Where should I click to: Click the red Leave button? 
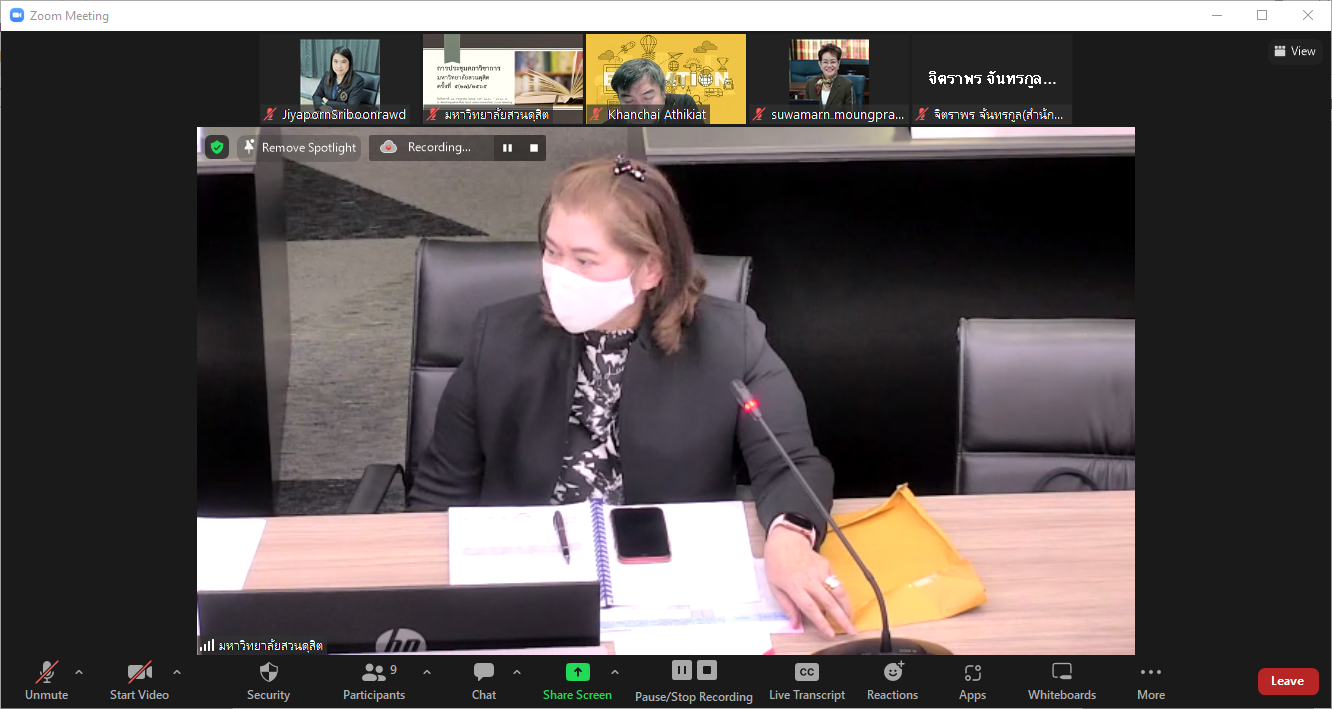coord(1287,681)
